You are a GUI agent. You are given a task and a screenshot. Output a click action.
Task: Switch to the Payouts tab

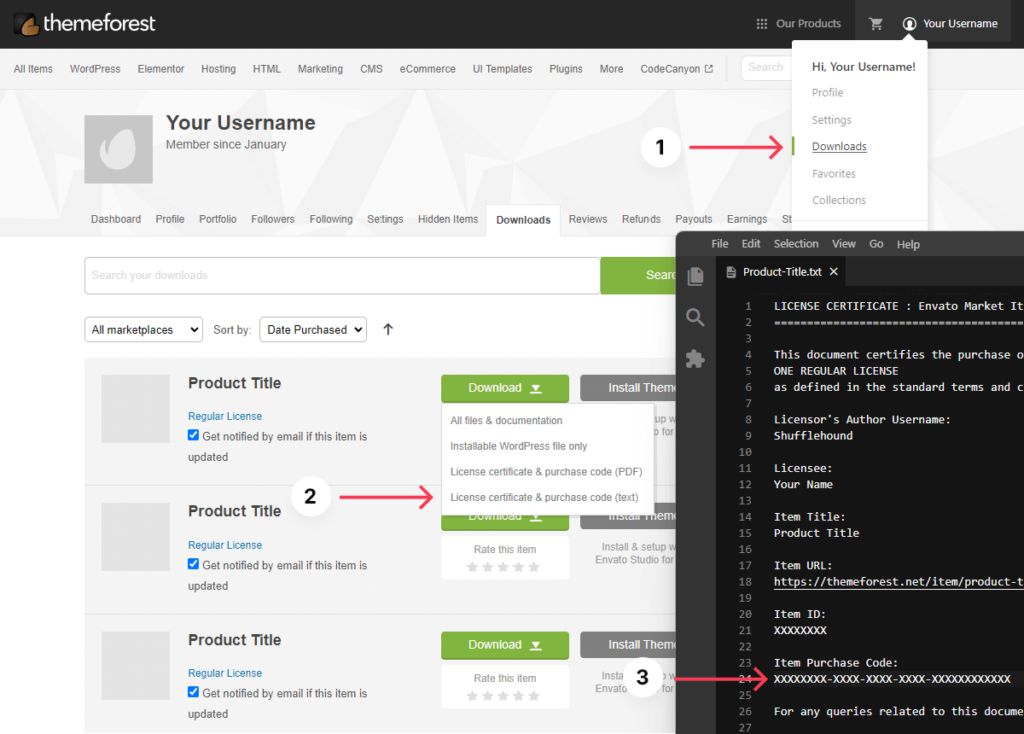click(x=694, y=219)
